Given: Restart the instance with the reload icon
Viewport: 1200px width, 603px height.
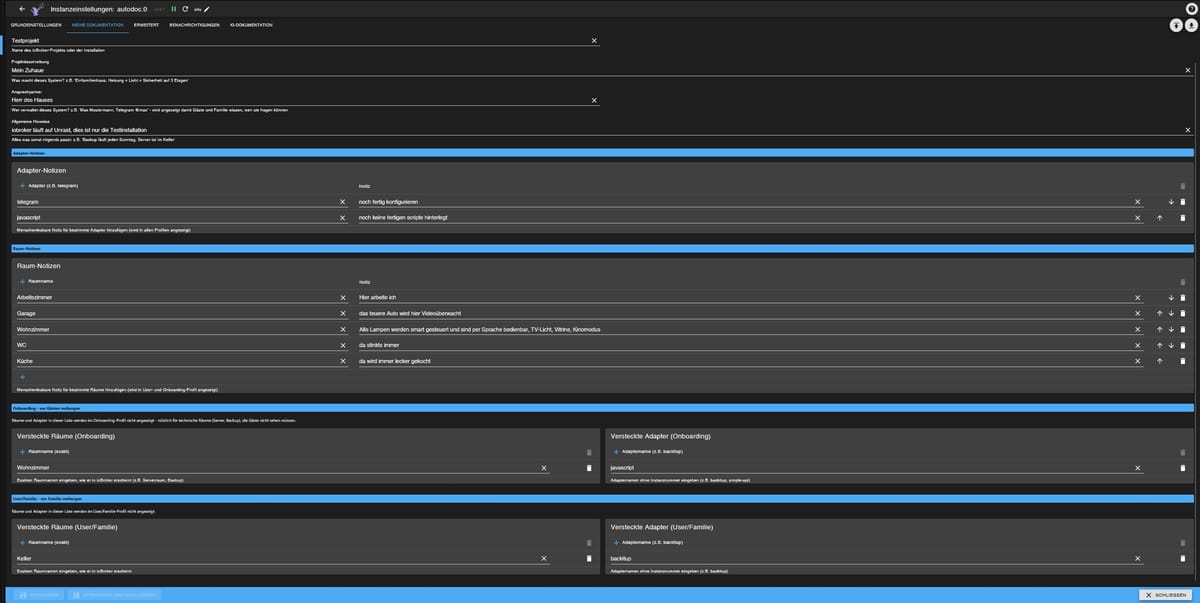Looking at the screenshot, I should click(185, 9).
